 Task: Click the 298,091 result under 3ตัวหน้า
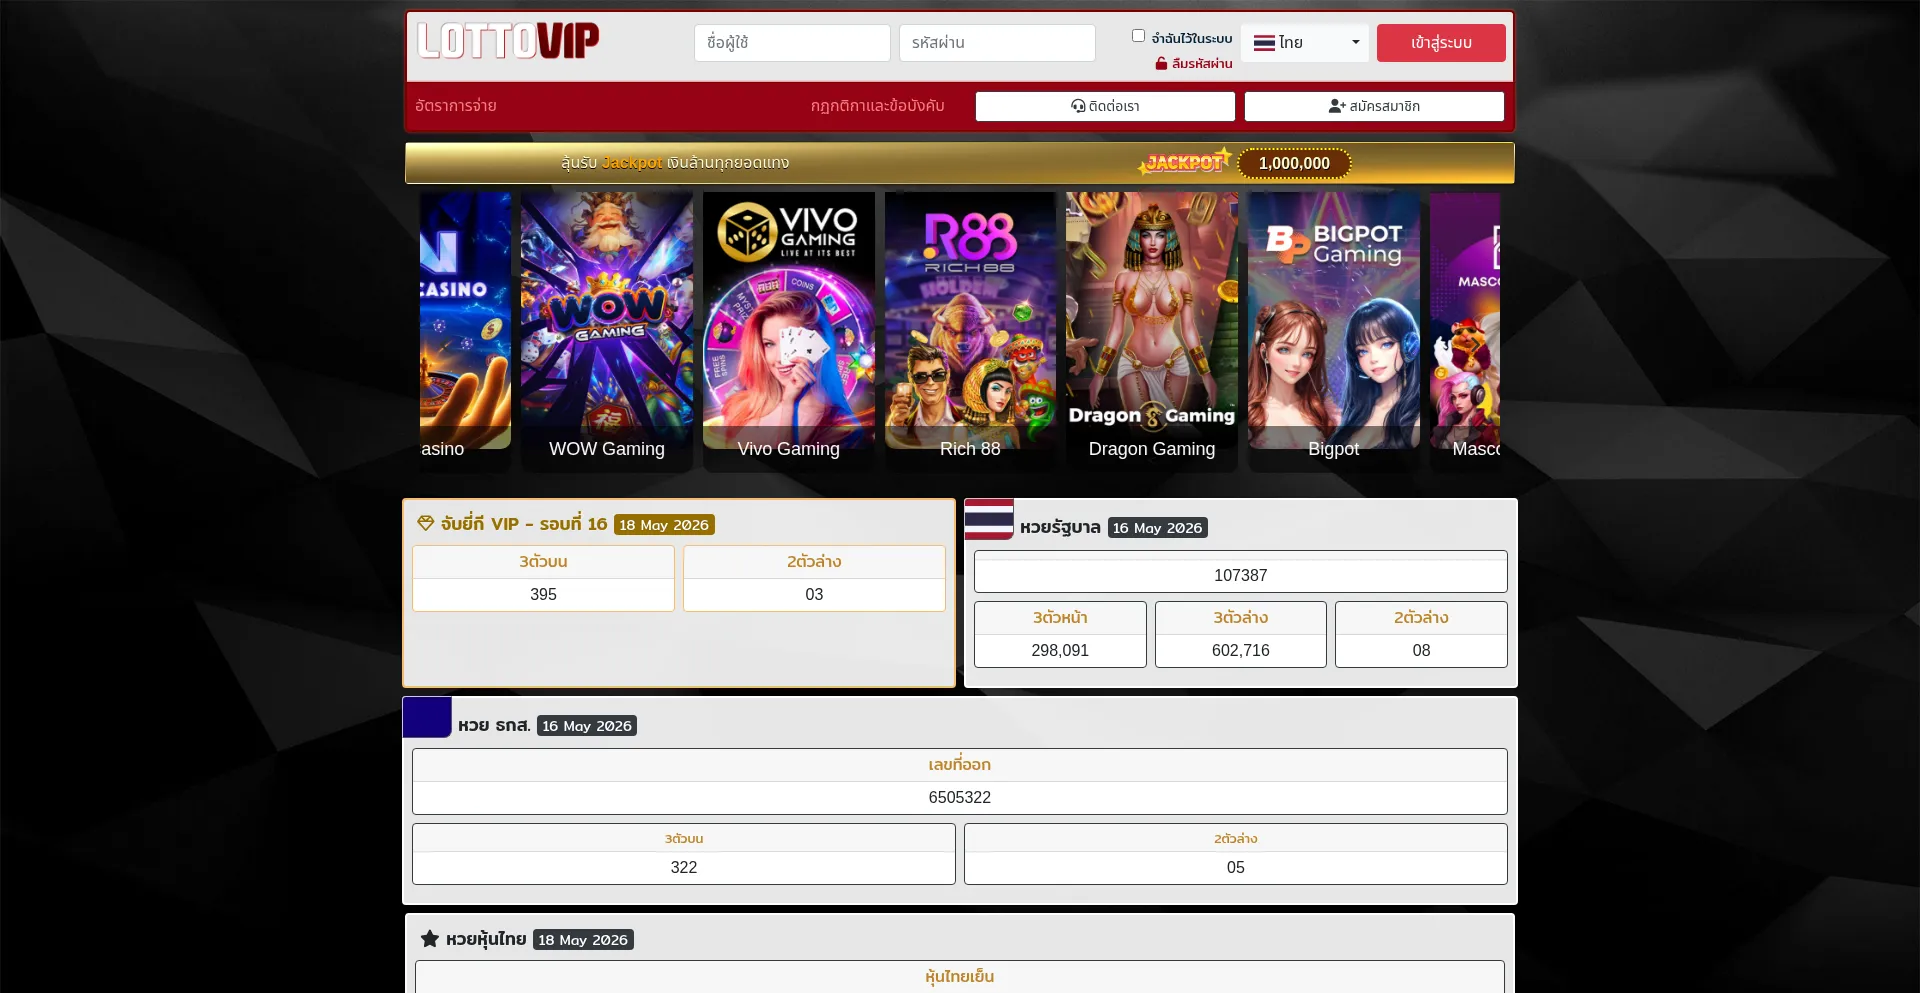pos(1060,650)
